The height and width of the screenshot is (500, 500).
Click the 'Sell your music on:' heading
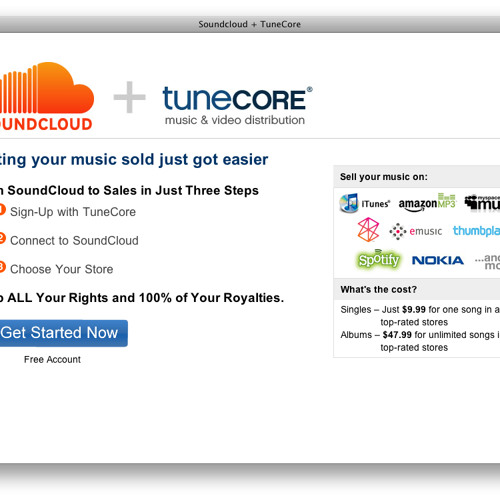pos(384,177)
